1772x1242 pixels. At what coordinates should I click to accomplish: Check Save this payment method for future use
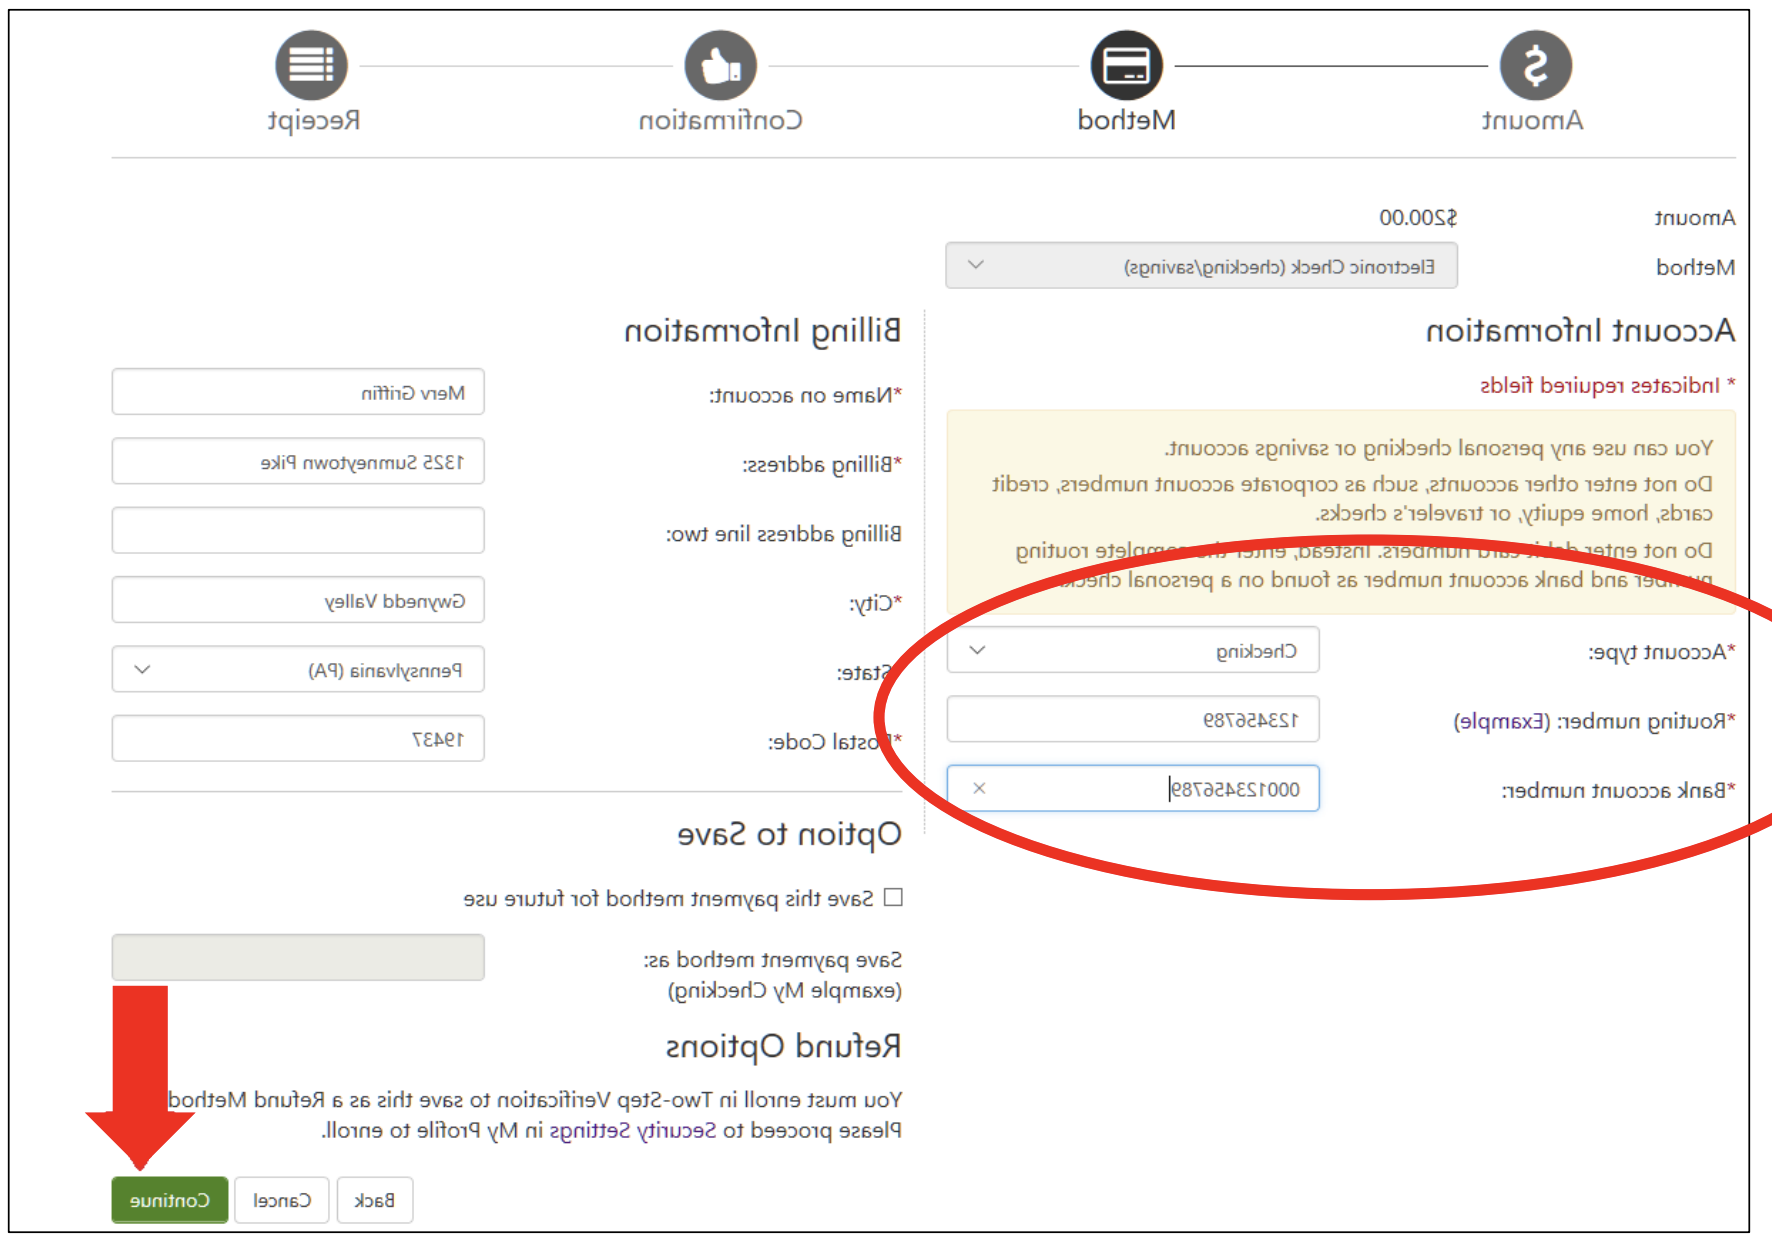893,897
